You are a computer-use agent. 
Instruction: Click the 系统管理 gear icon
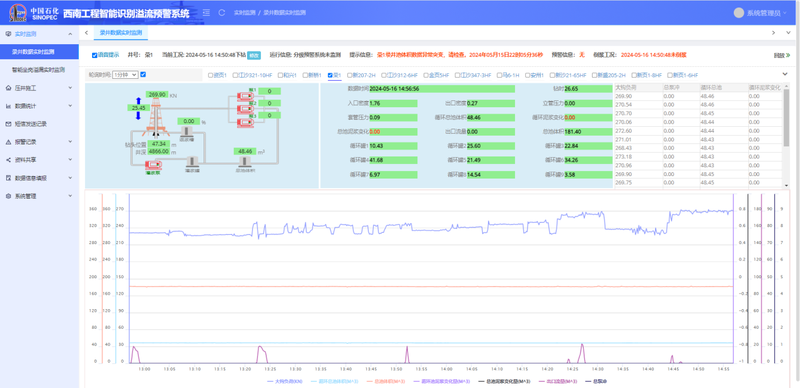[x=8, y=196]
